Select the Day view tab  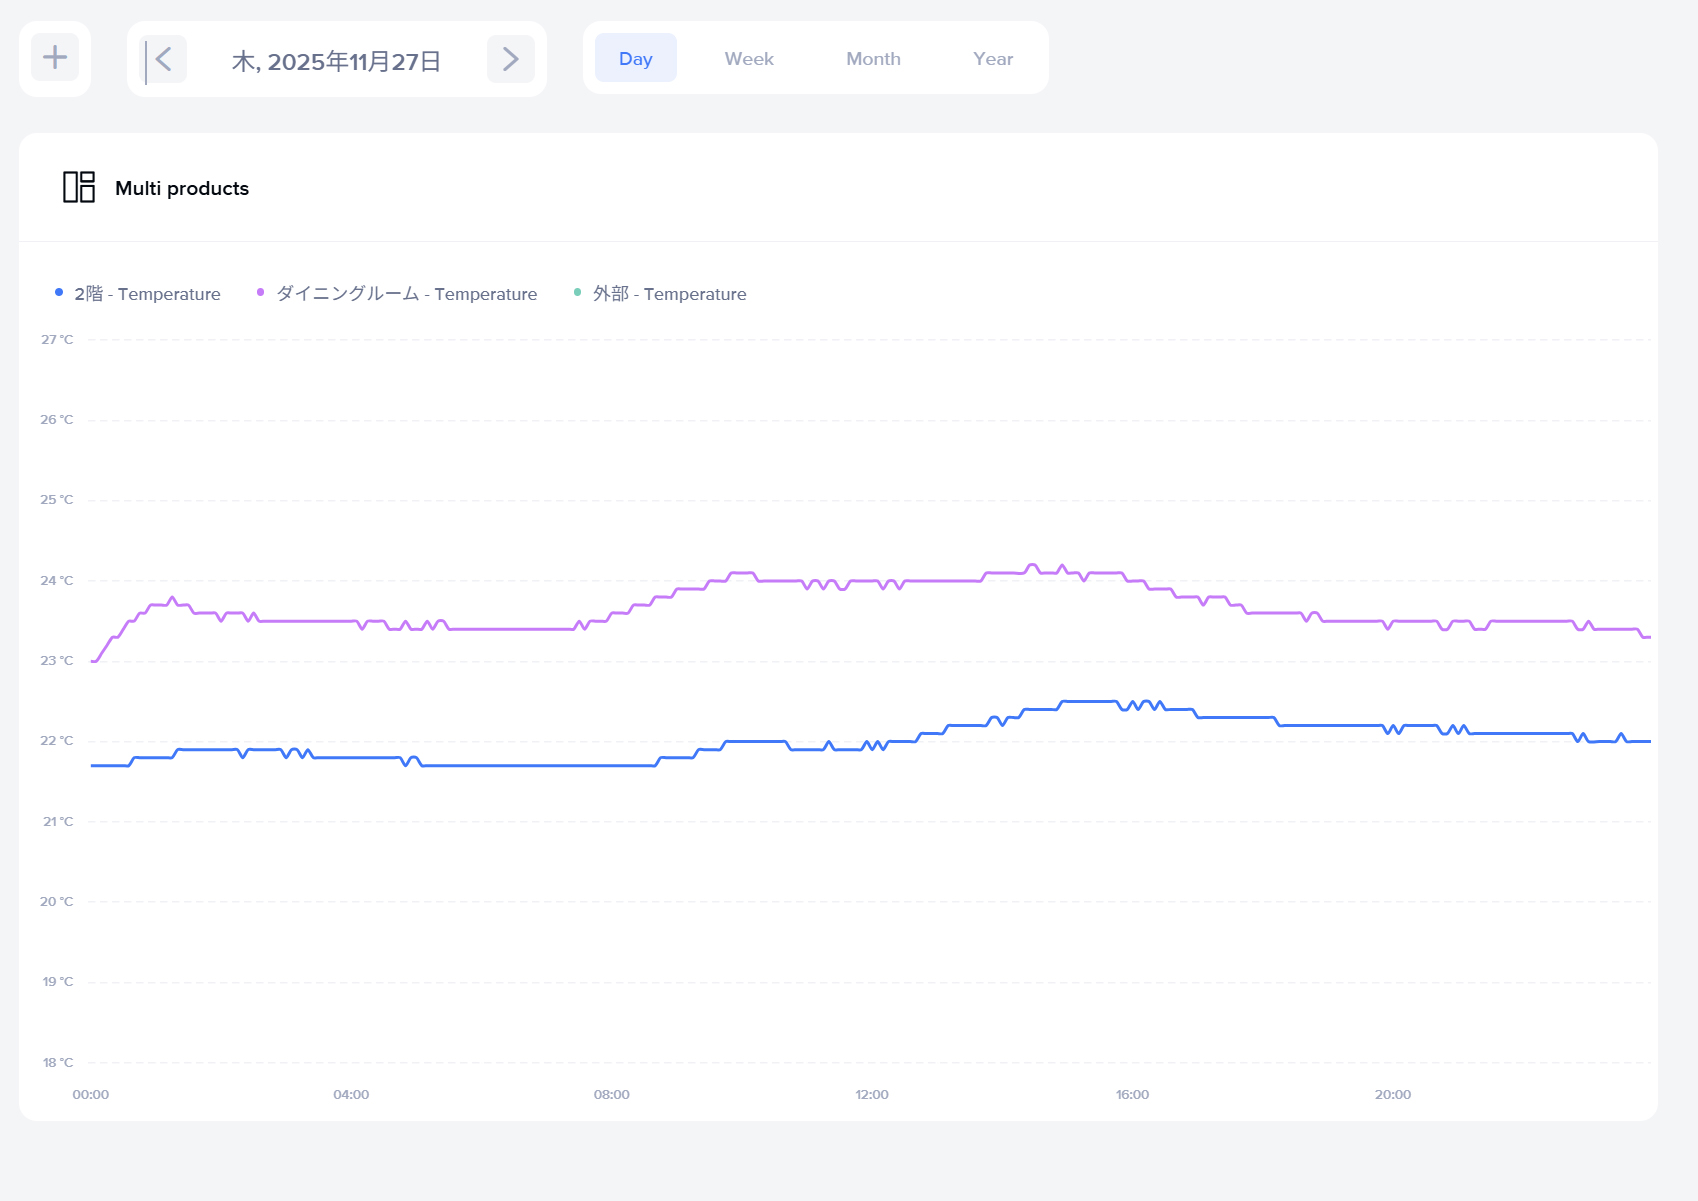click(x=635, y=59)
